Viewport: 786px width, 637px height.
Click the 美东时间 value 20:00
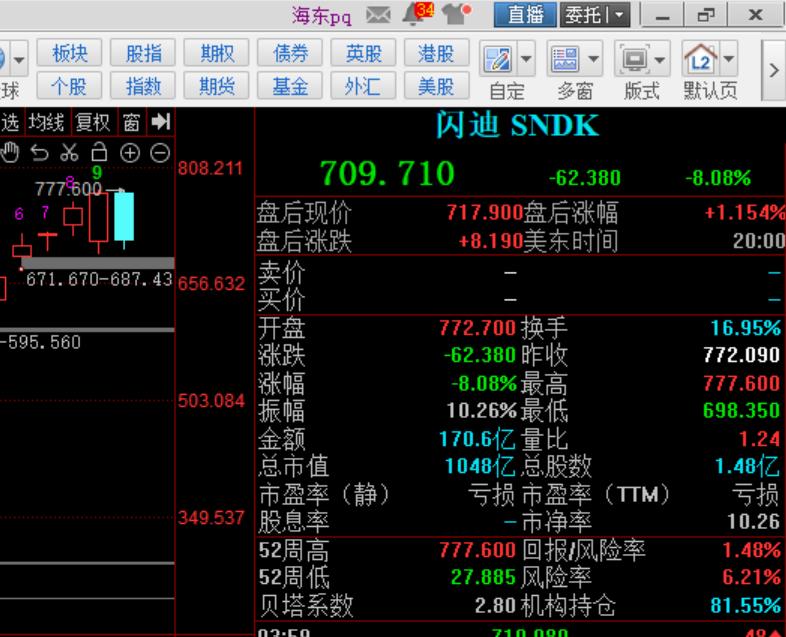pos(759,241)
